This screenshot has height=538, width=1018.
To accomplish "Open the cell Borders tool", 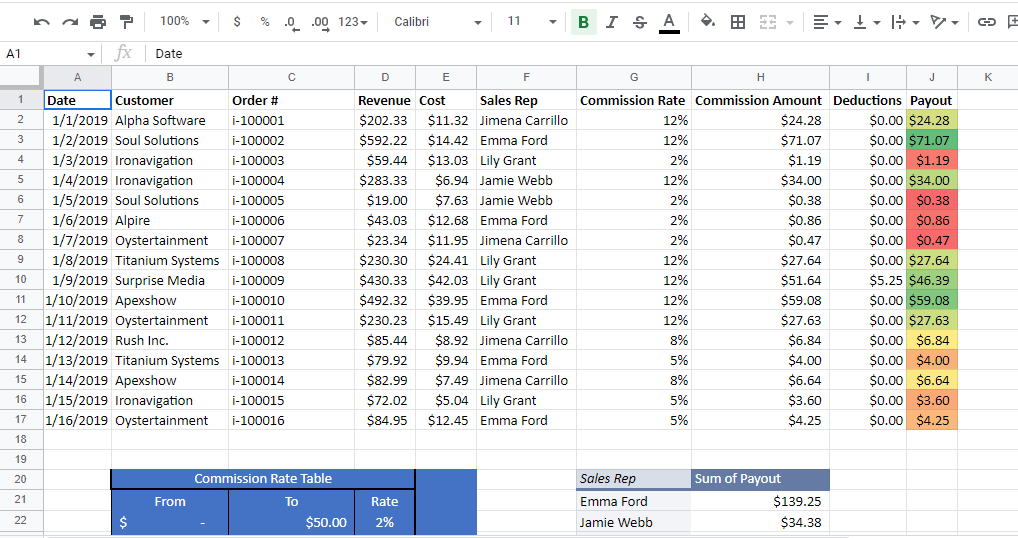I will tap(738, 22).
